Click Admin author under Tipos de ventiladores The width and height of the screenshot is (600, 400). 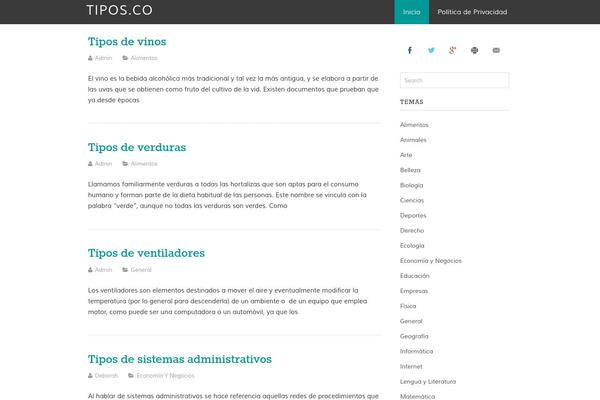103,270
